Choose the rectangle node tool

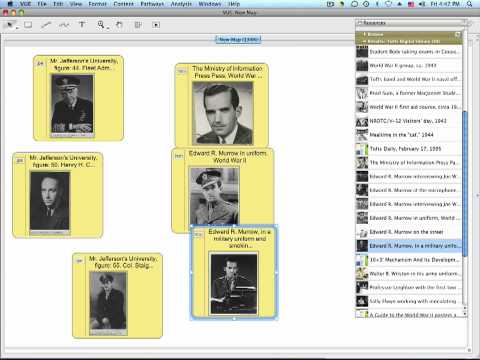[28, 25]
